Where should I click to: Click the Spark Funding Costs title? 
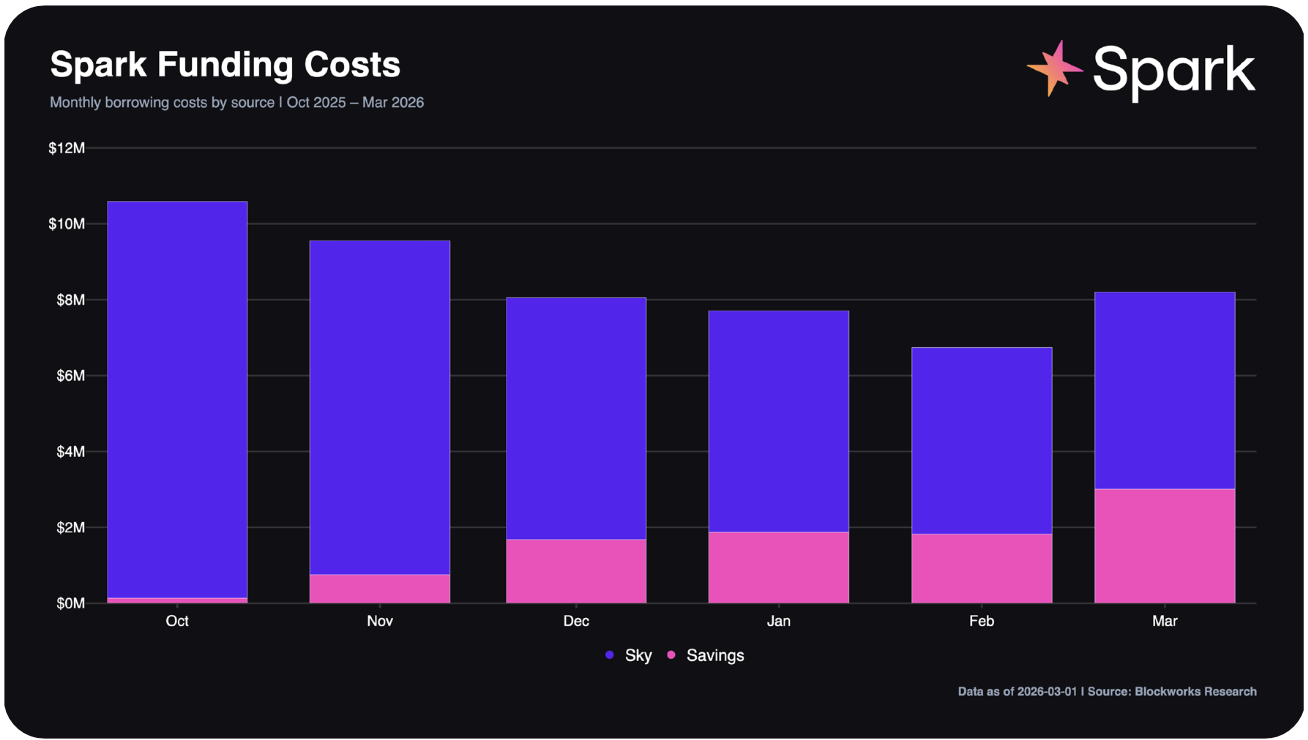click(x=225, y=65)
